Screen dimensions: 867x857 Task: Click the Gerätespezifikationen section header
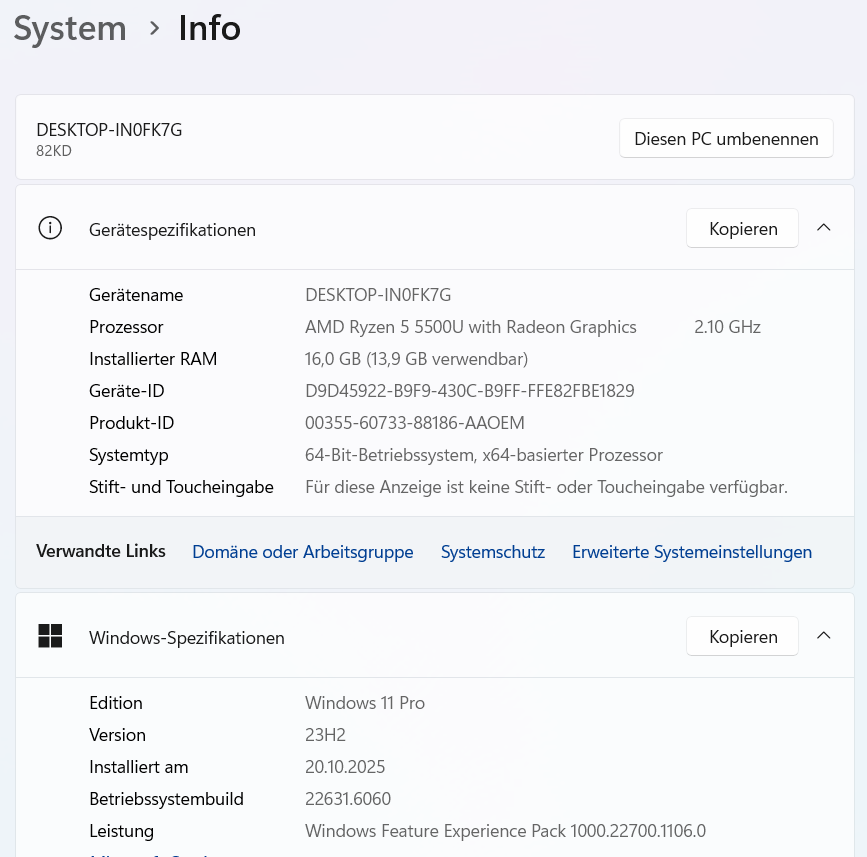click(x=435, y=228)
